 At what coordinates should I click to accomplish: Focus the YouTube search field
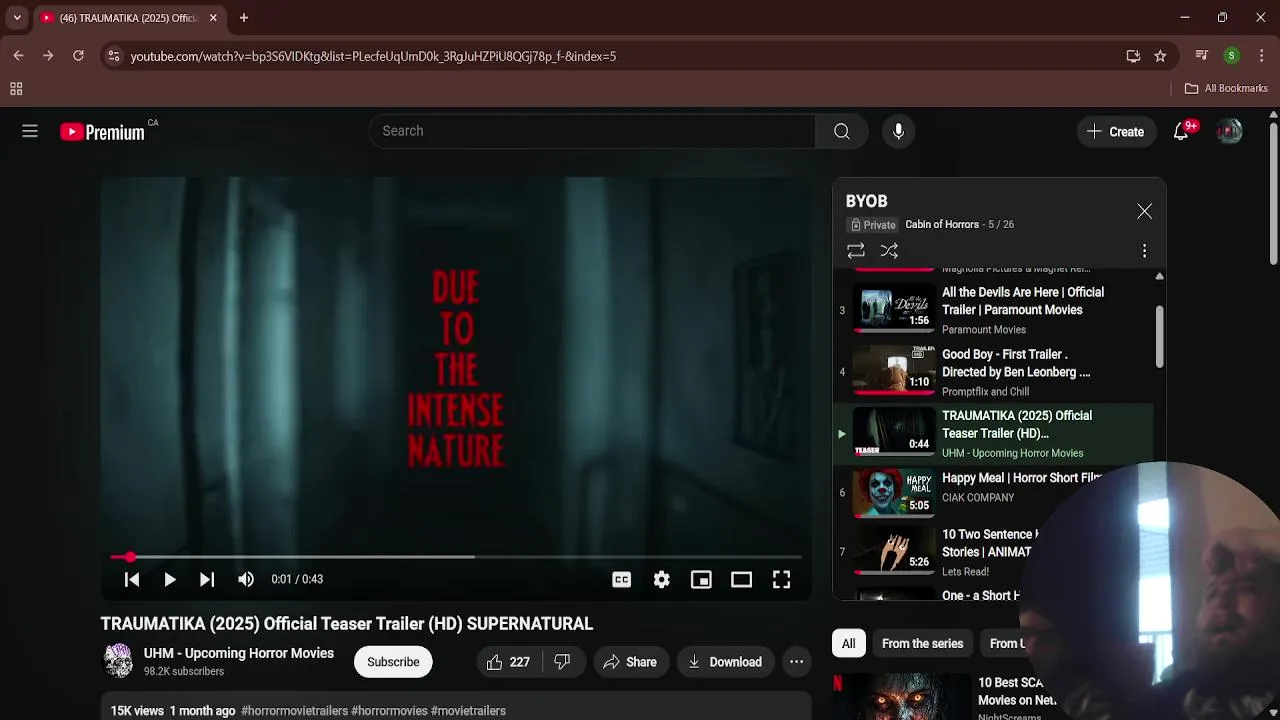pyautogui.click(x=592, y=131)
